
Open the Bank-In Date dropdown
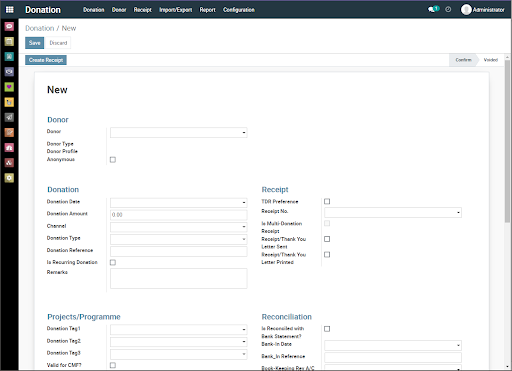[393, 345]
